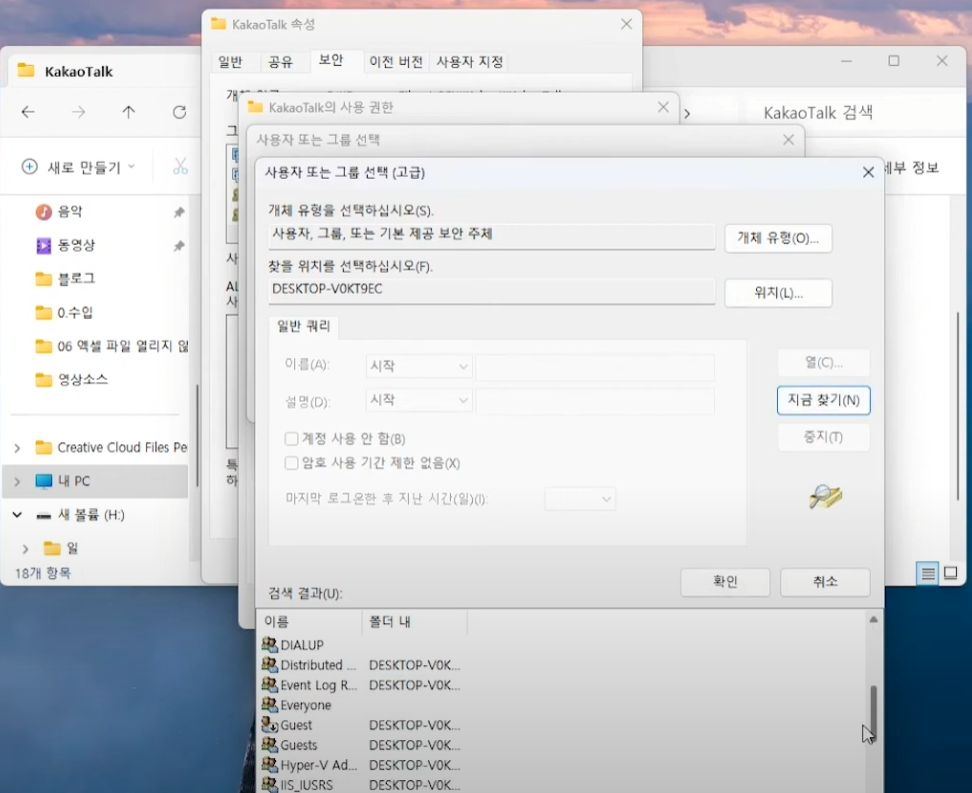This screenshot has width=972, height=793.
Task: Expand the 일 folder node
Action: click(25, 549)
